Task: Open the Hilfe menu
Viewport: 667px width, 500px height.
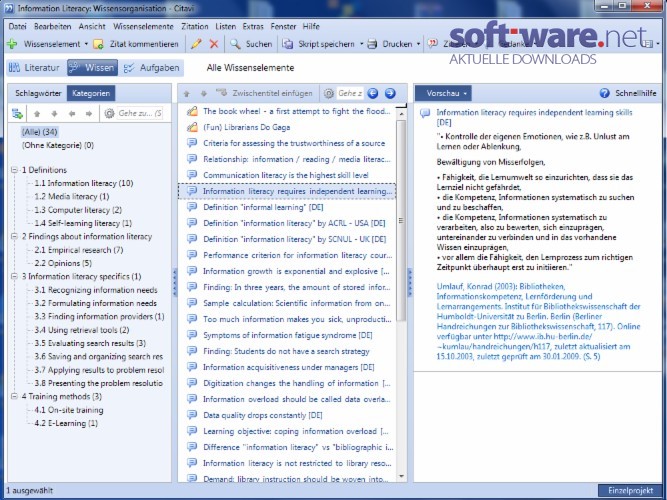Action: (311, 26)
